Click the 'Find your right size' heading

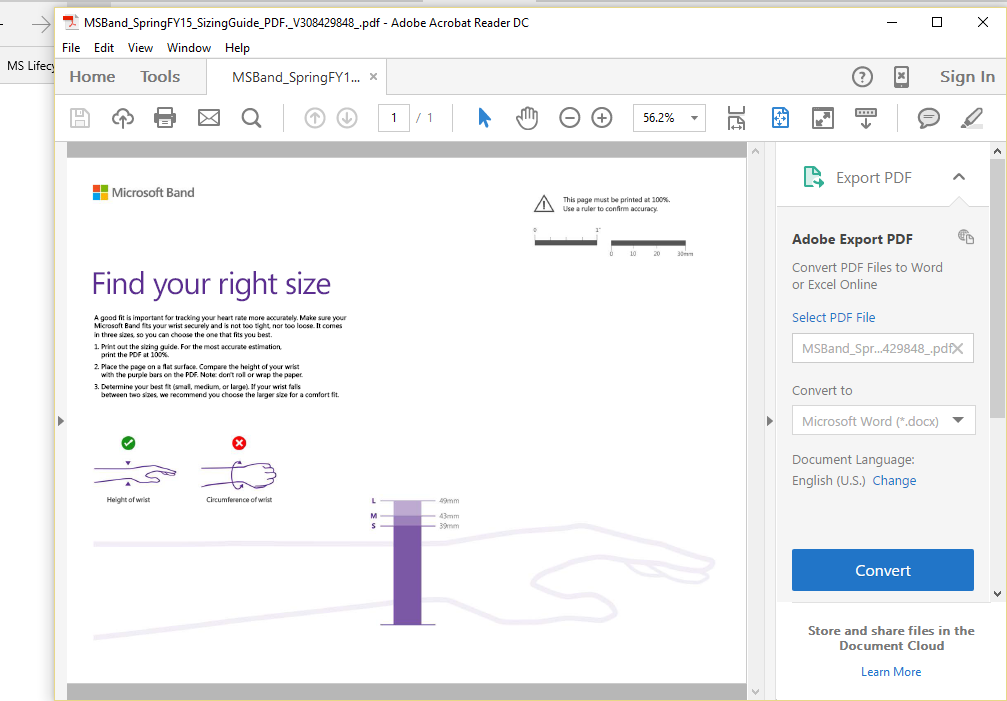(x=211, y=284)
